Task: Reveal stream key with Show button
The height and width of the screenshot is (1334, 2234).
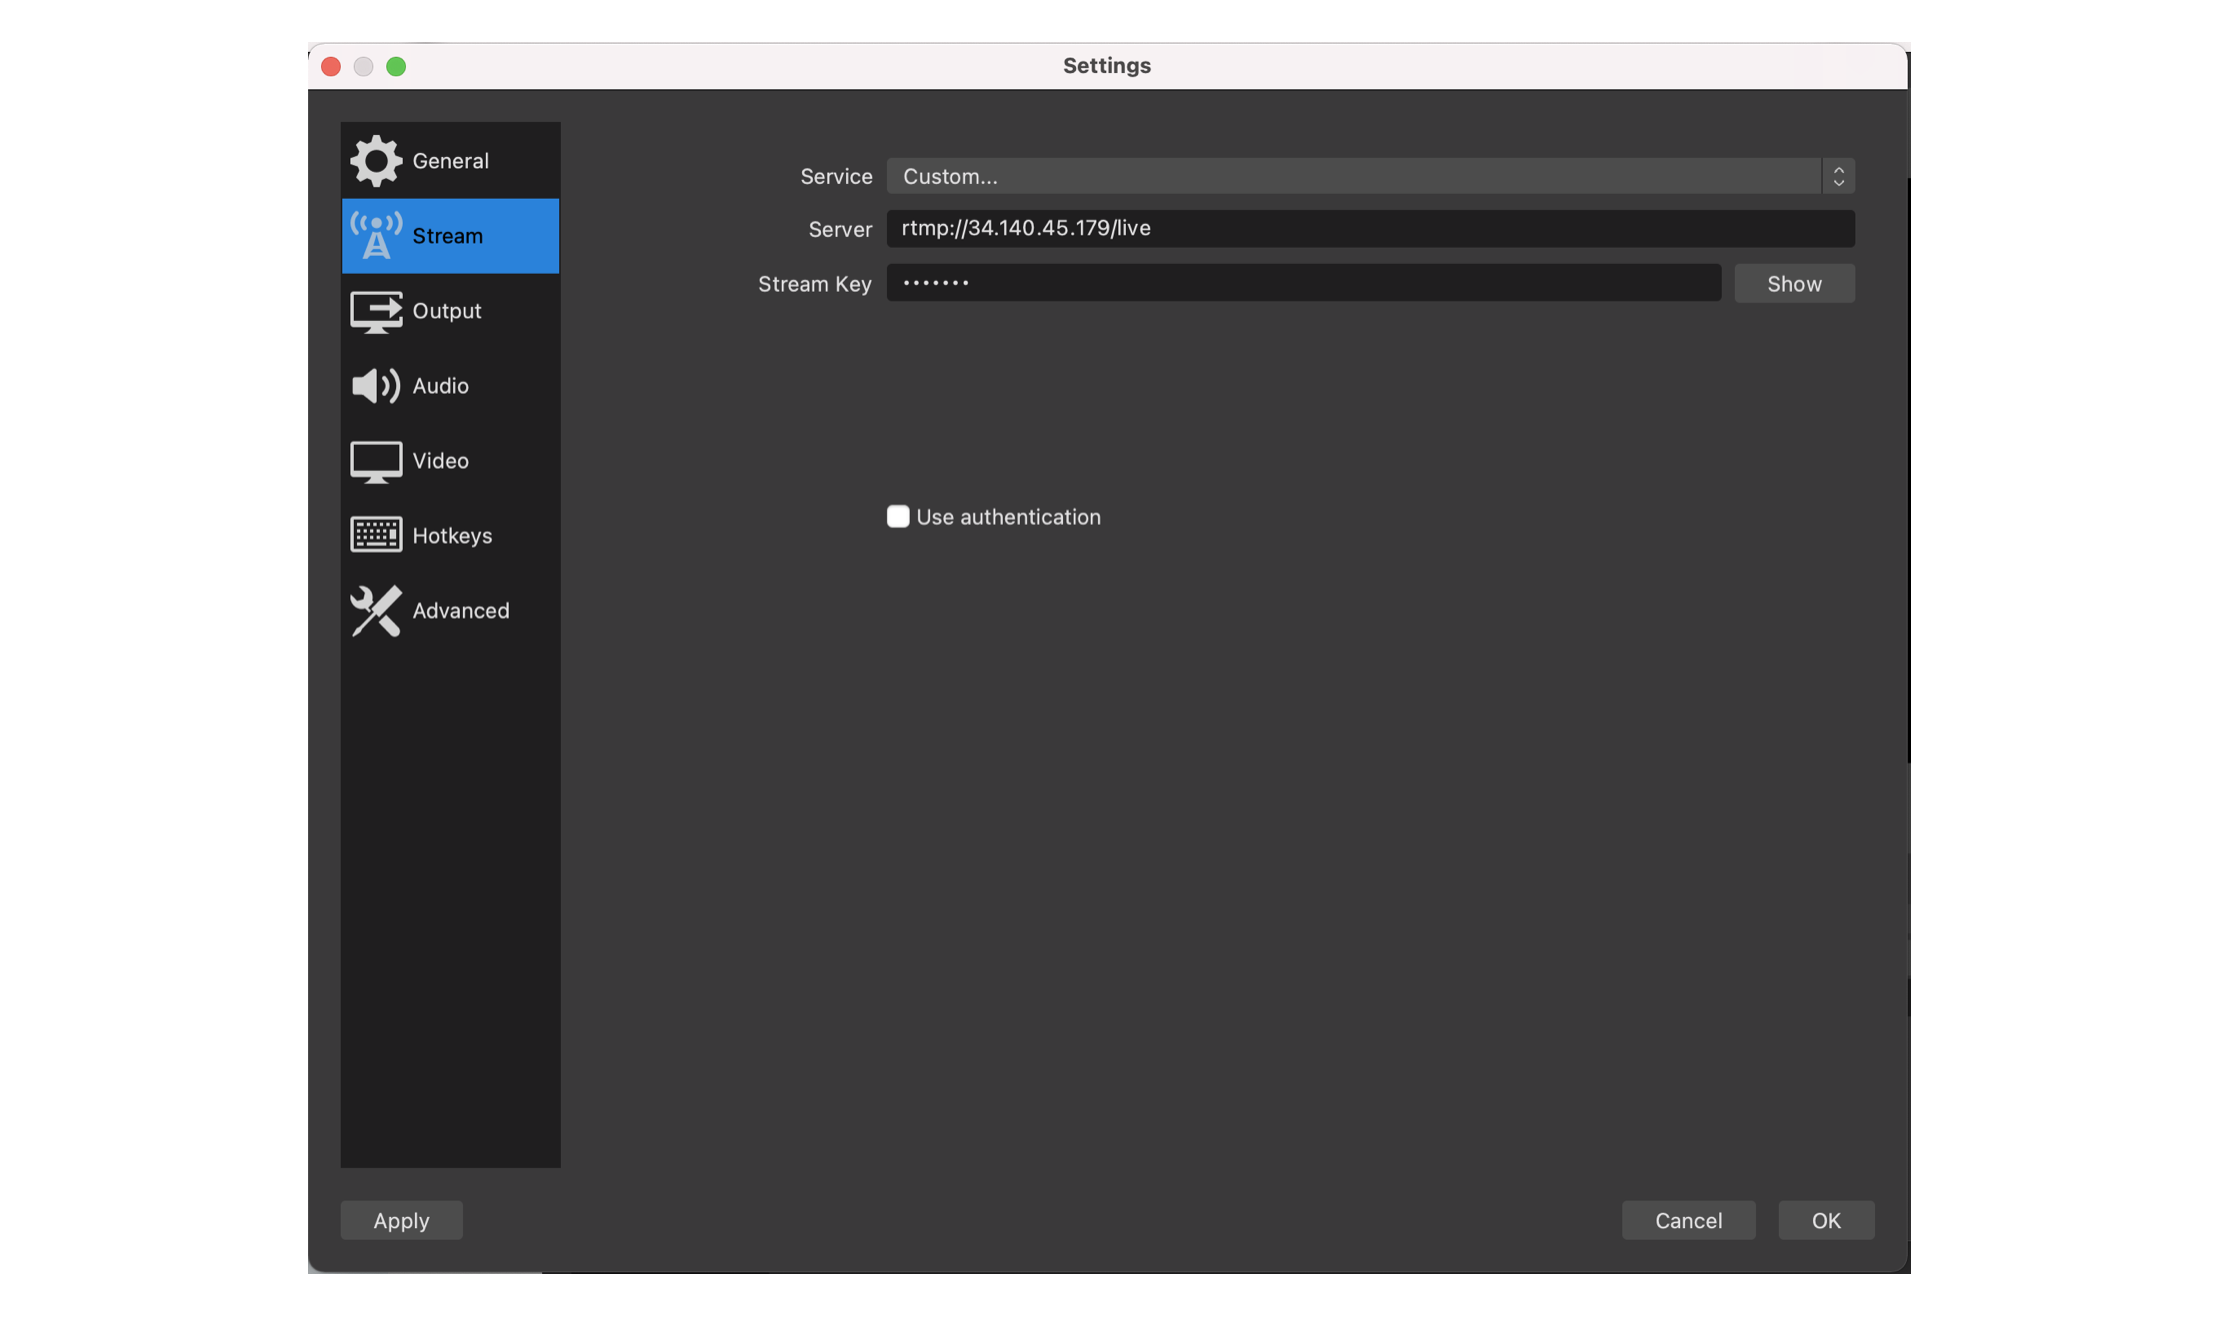Action: [x=1793, y=284]
